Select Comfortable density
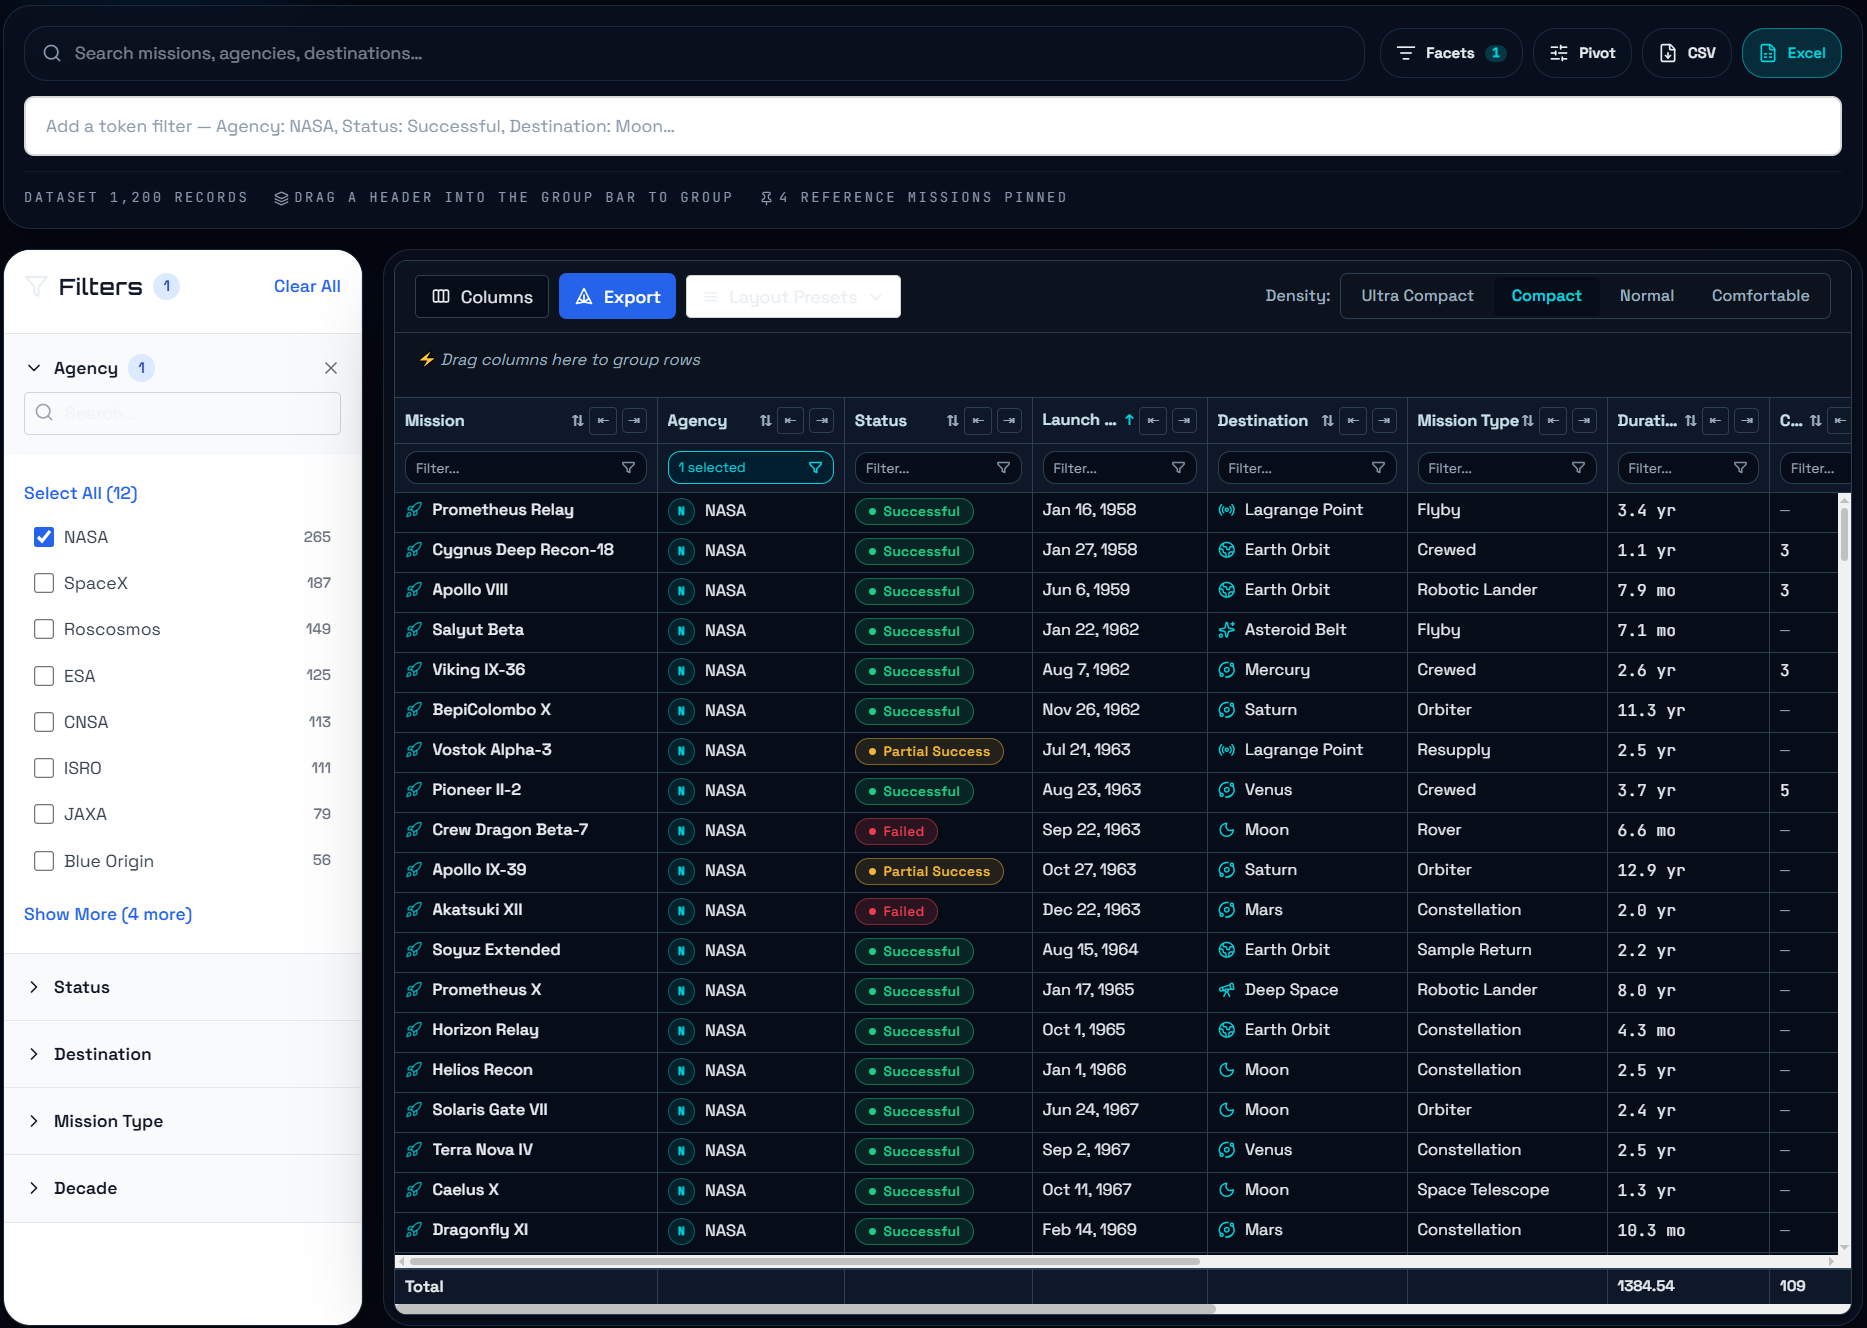 [1760, 296]
